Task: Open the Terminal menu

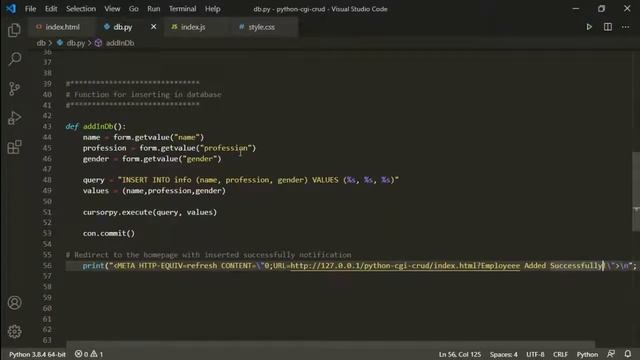Action: coord(182,9)
